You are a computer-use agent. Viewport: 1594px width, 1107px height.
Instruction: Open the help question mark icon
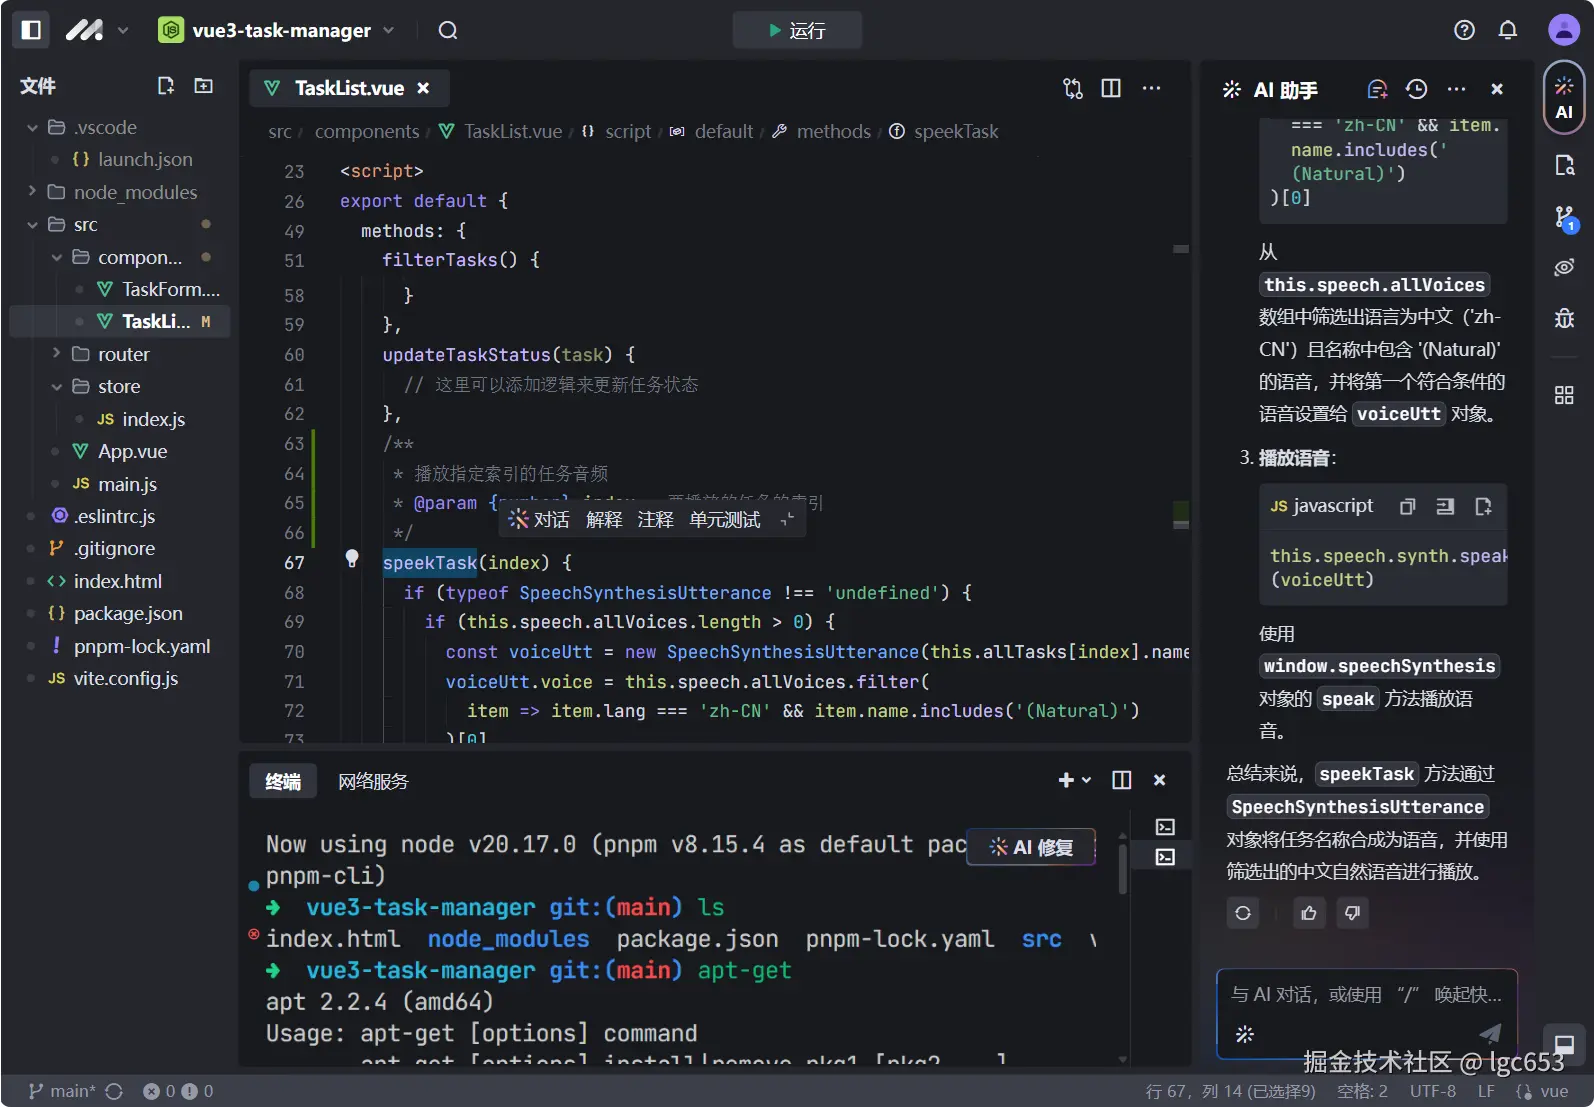click(1464, 30)
